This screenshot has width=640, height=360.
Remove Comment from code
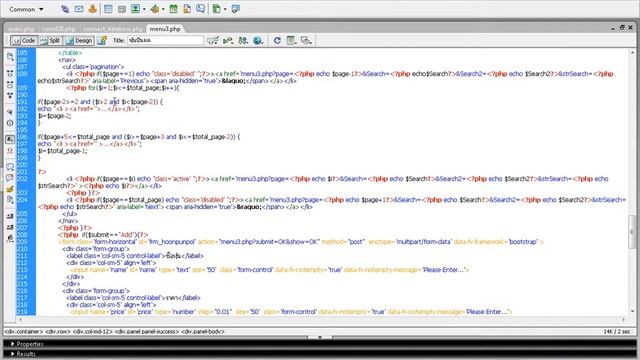(10, 178)
